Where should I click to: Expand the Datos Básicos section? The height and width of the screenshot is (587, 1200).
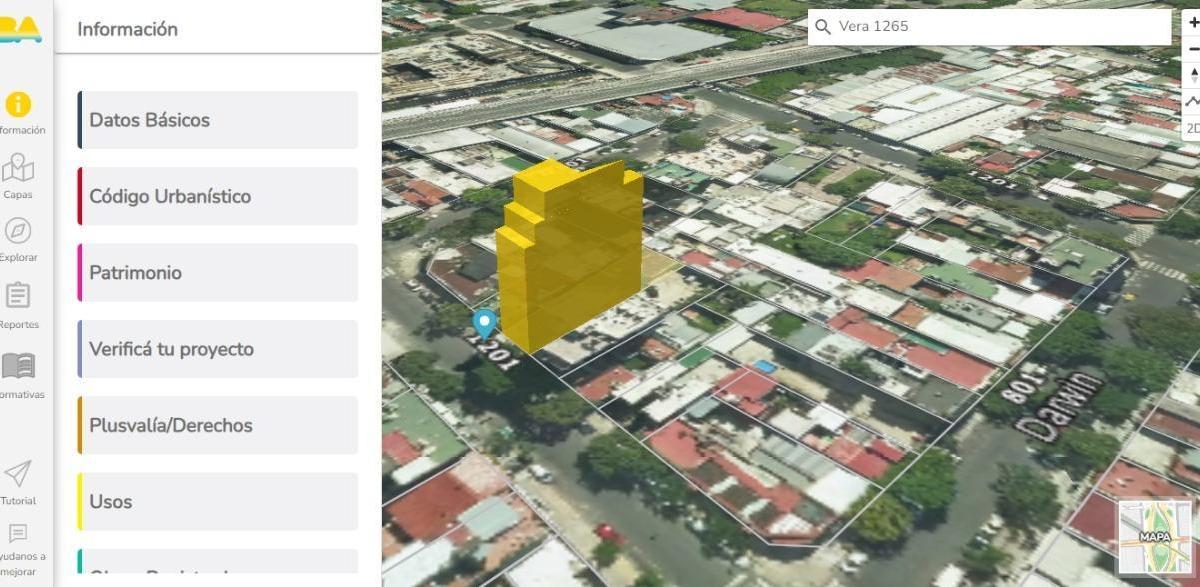pos(218,120)
